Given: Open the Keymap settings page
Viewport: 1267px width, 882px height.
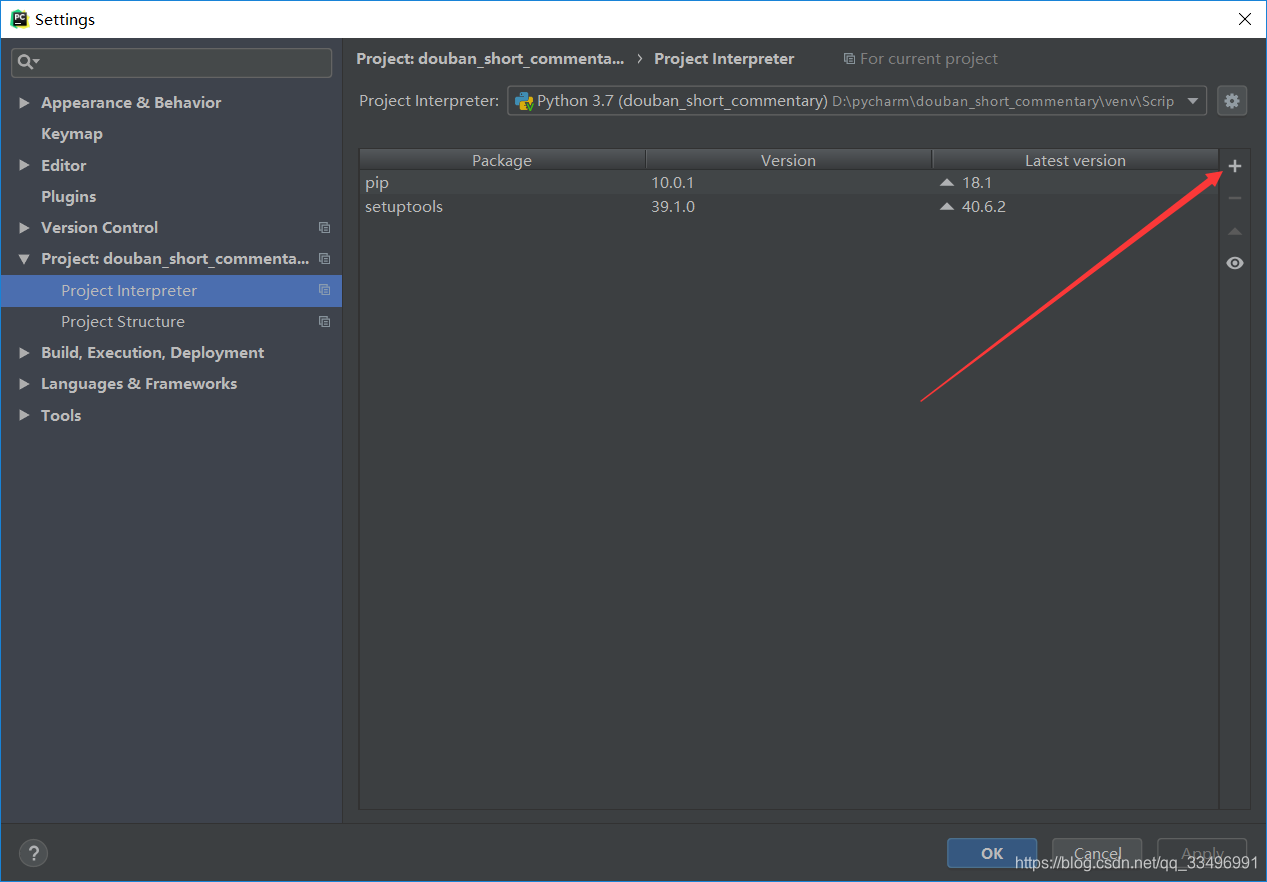Looking at the screenshot, I should [x=72, y=134].
